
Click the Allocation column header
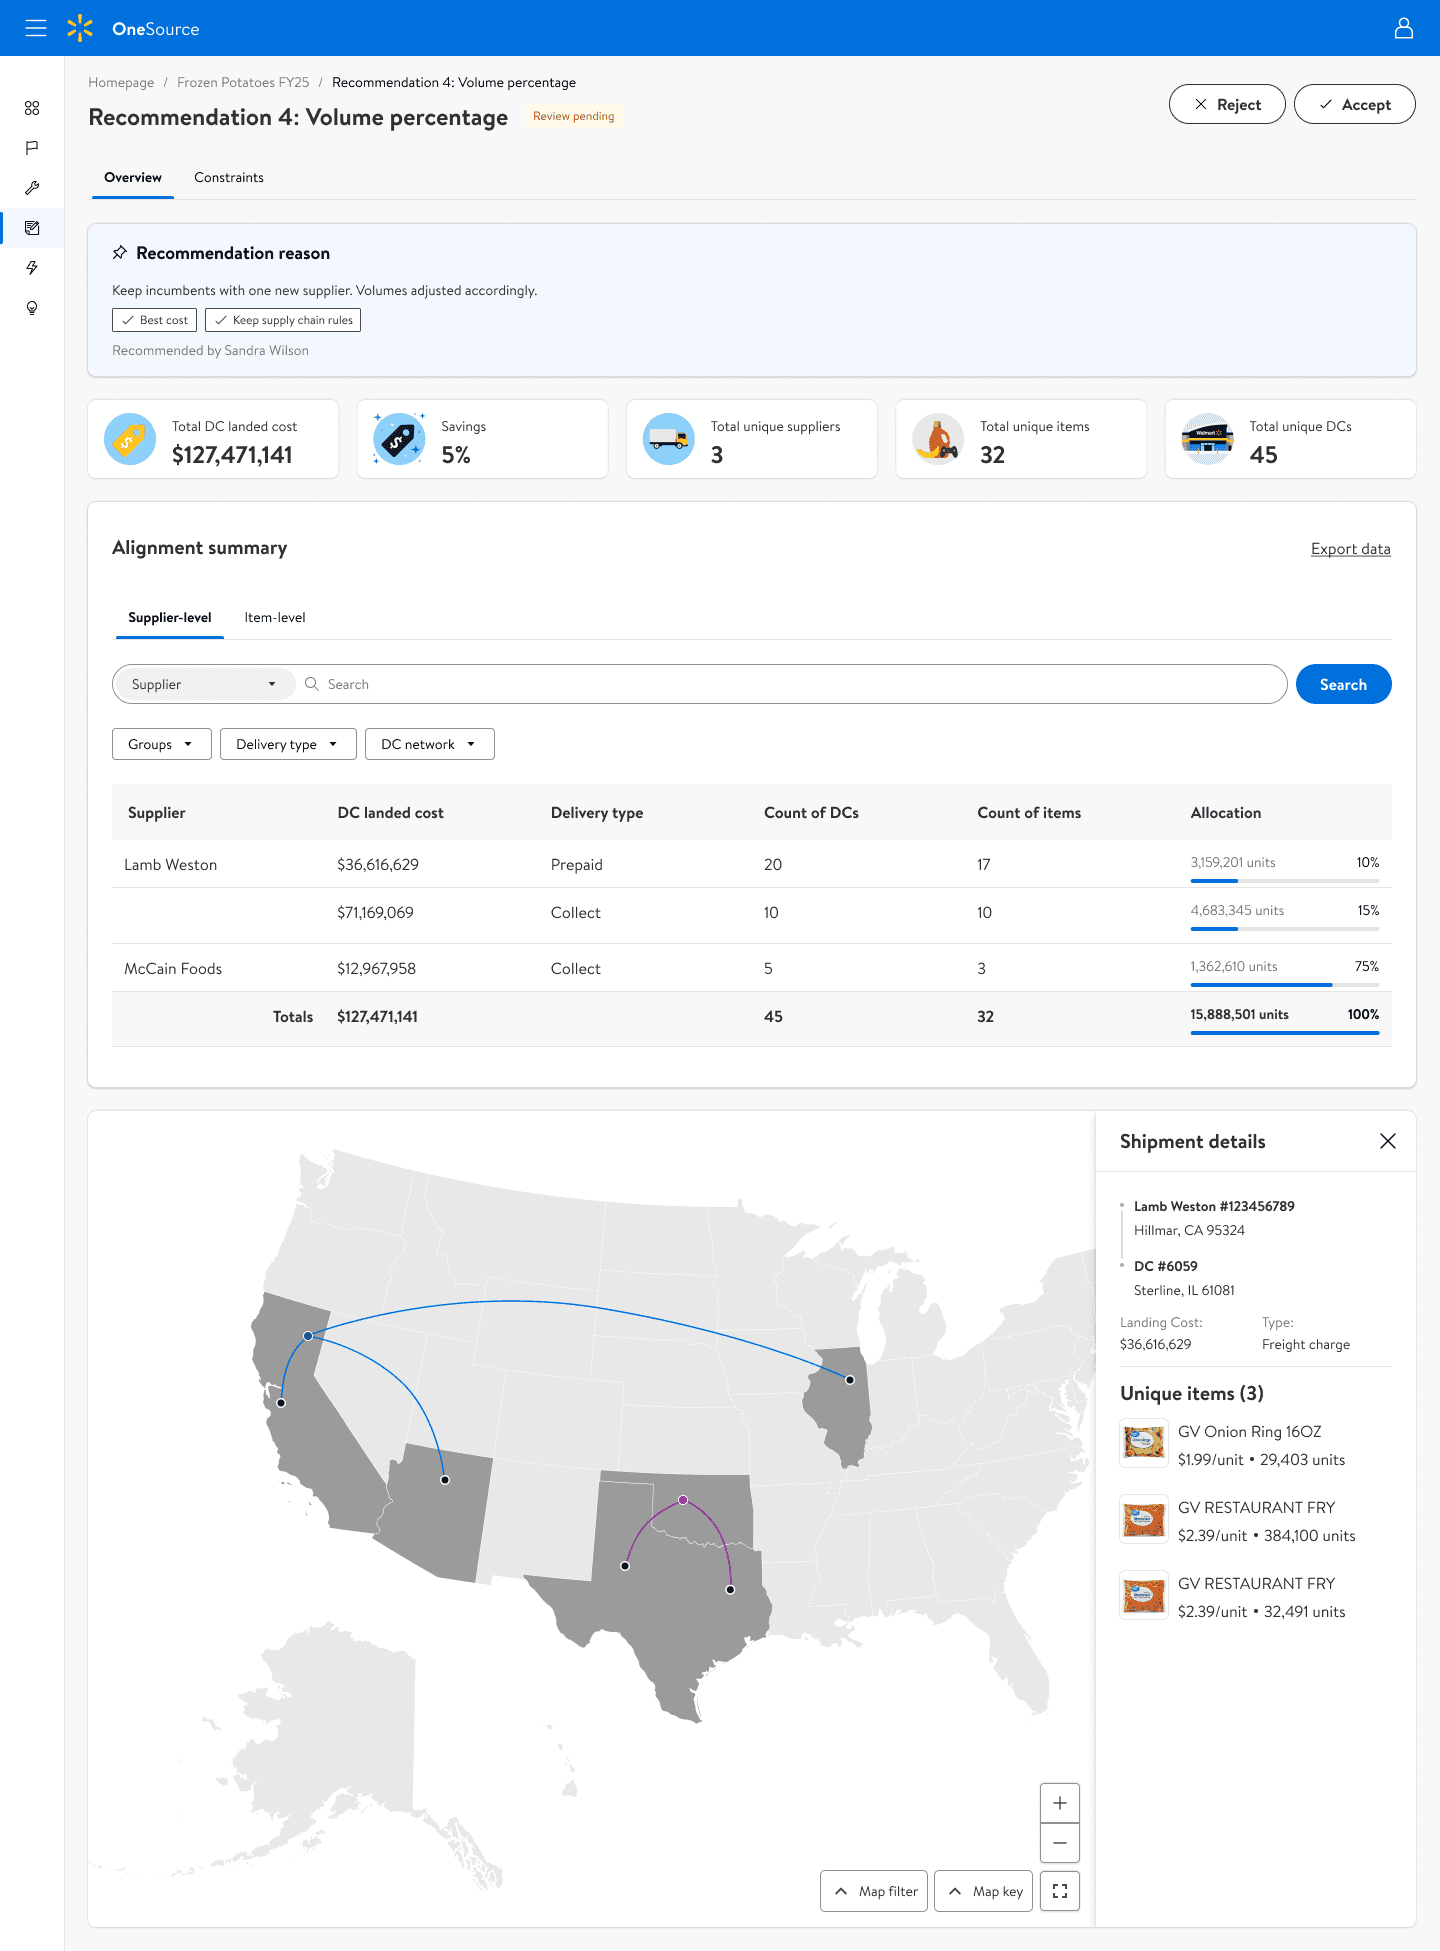(1226, 812)
